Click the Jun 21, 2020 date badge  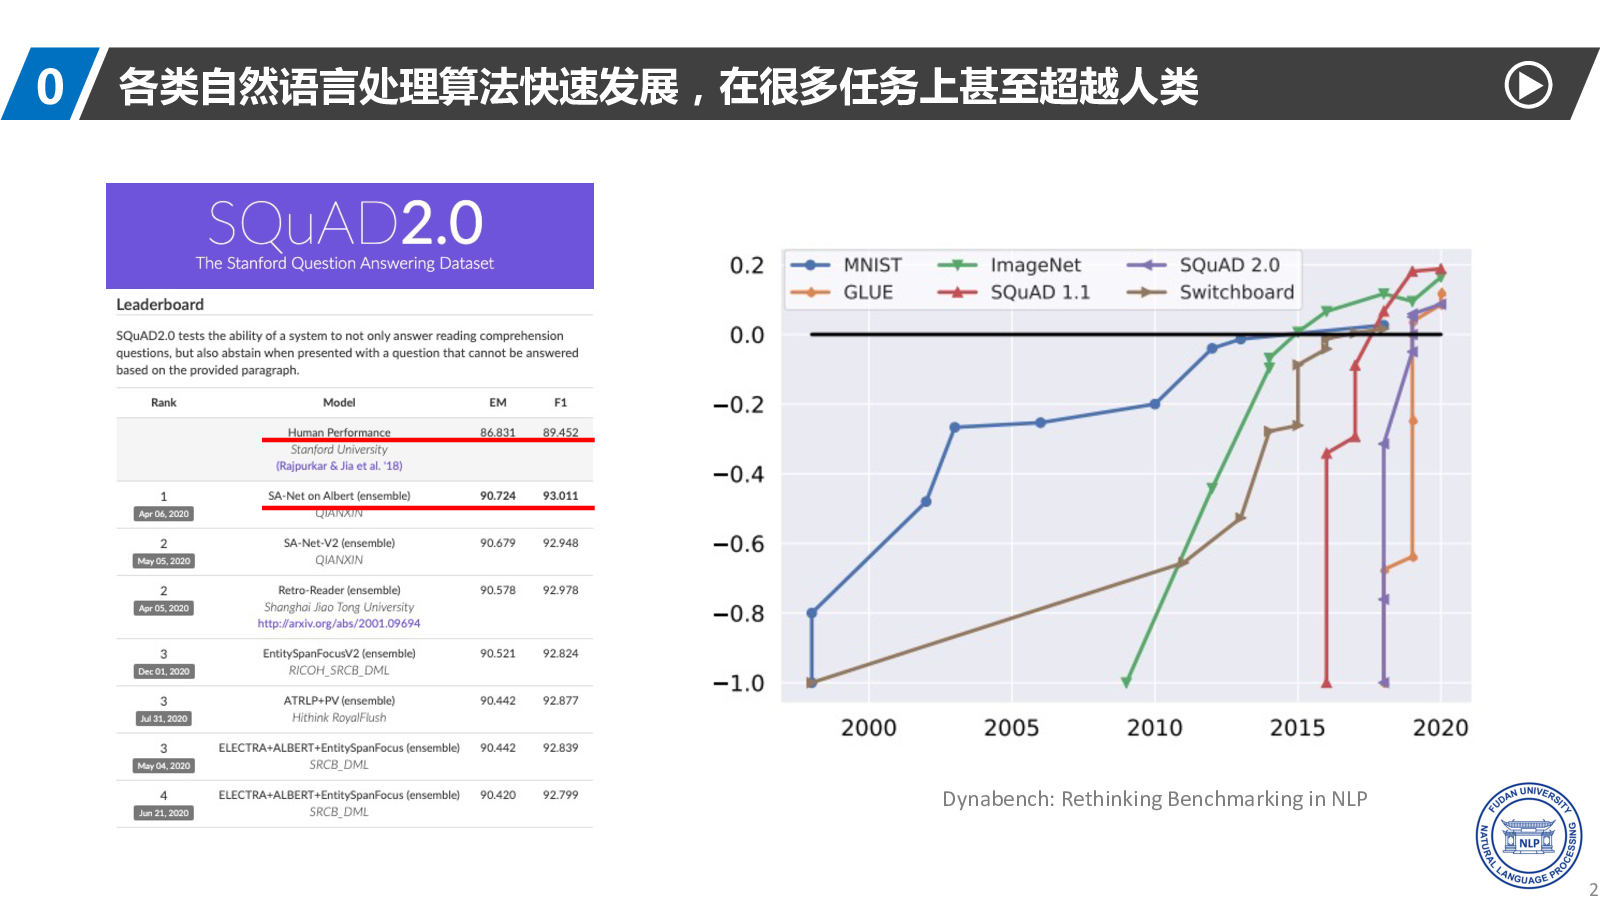pyautogui.click(x=164, y=813)
